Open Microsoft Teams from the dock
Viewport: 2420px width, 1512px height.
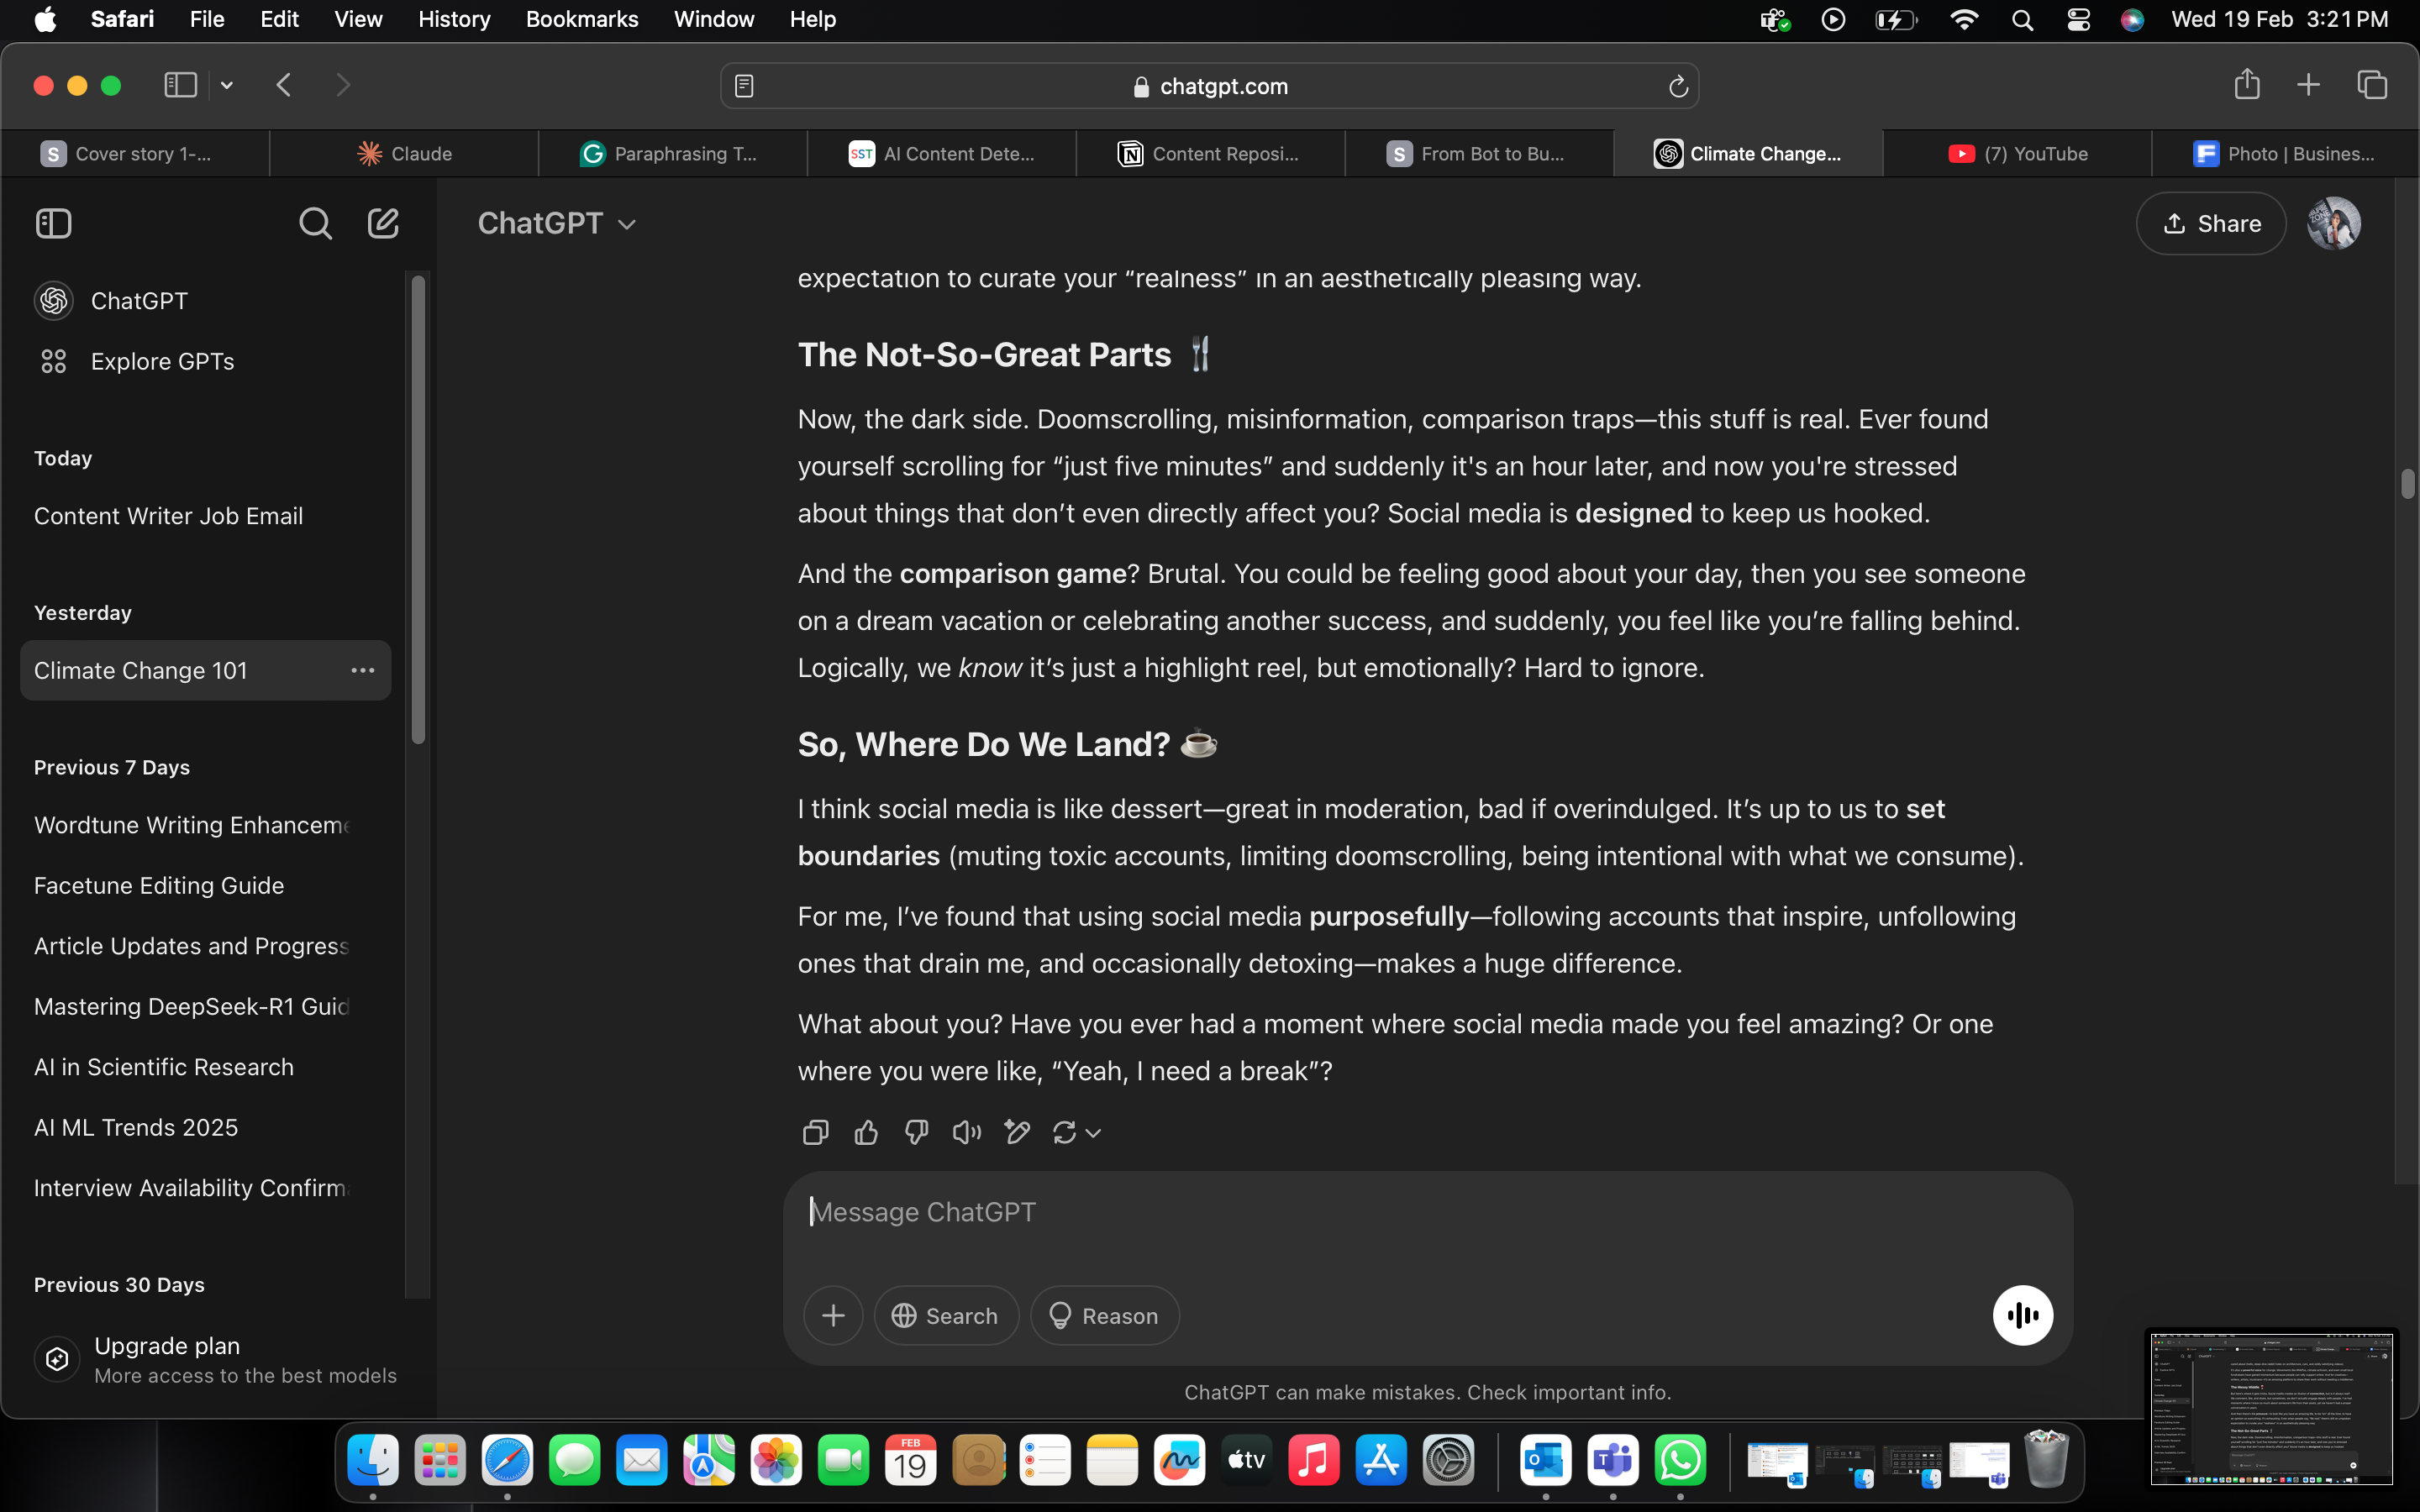1613,1461
